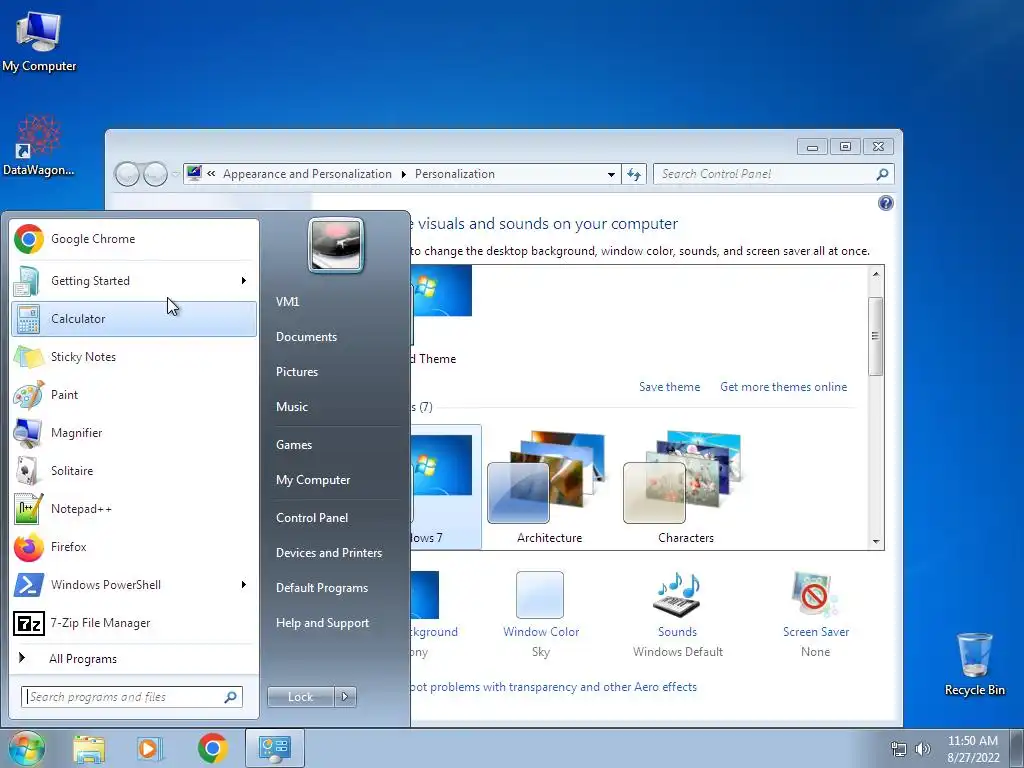Open My Computer from Start menu right pane

(313, 480)
